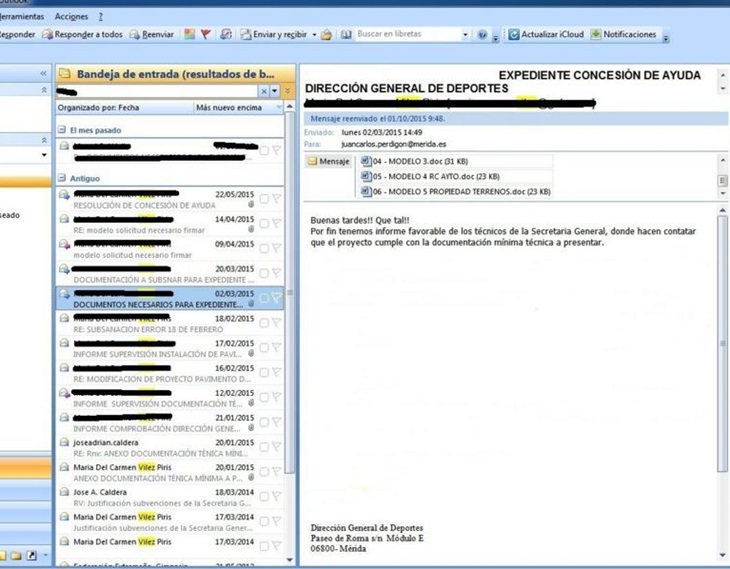Open the Enviar y recibir dropdown arrow
730x569 pixels.
coord(314,35)
